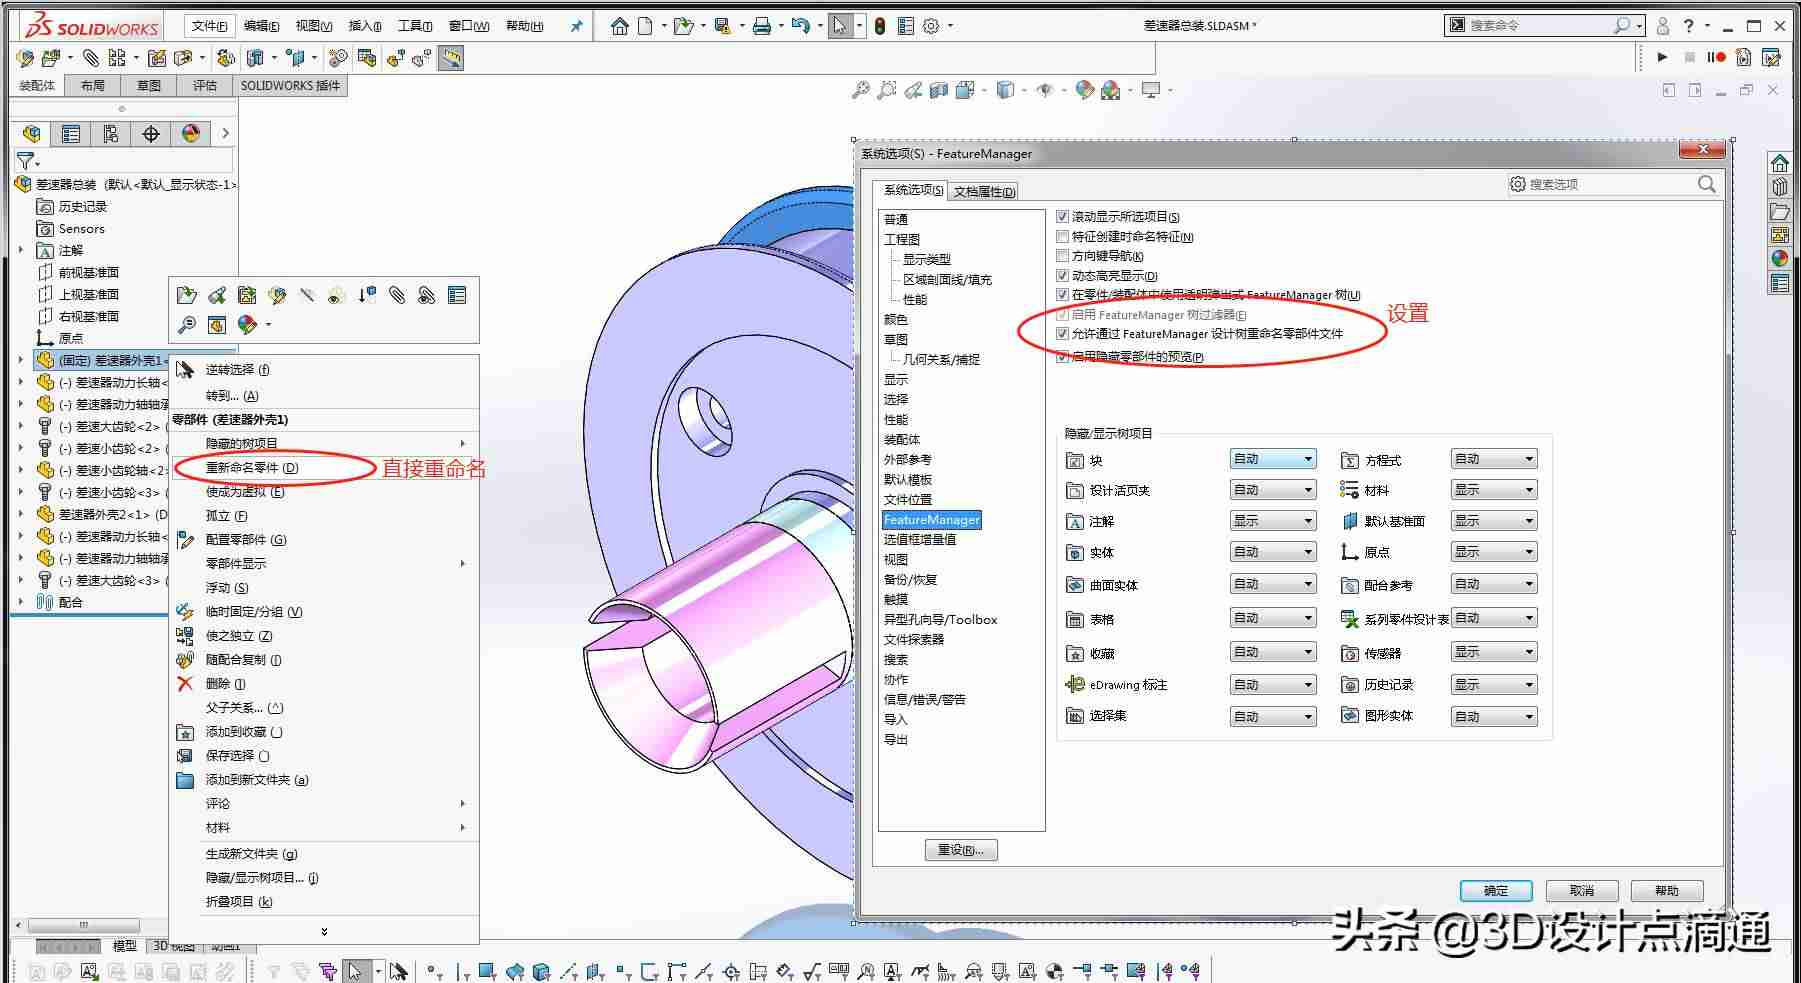The image size is (1801, 983).
Task: Open the 文件 menu
Action: click(209, 26)
